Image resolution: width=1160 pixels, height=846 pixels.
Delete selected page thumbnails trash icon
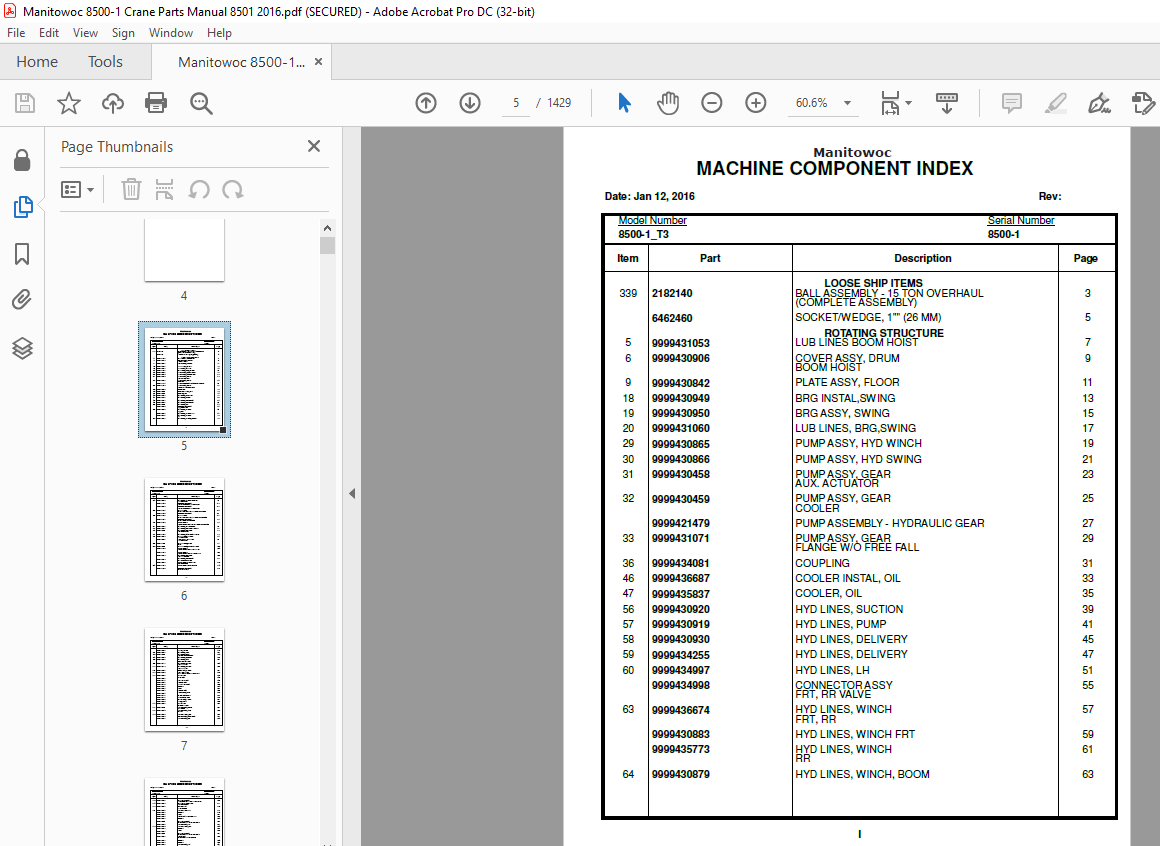click(131, 189)
